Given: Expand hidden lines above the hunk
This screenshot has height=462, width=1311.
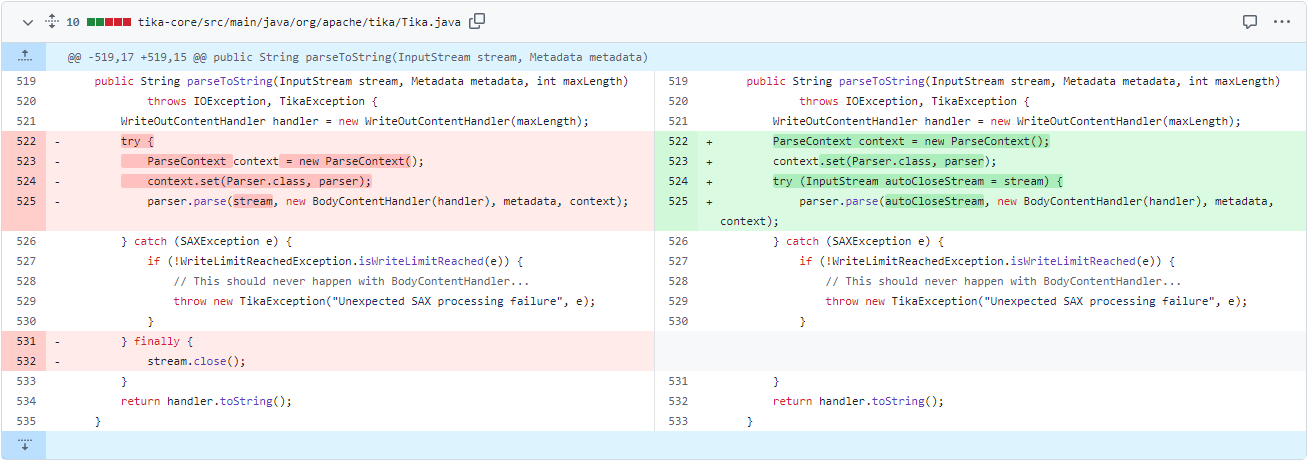Looking at the screenshot, I should tap(24, 57).
